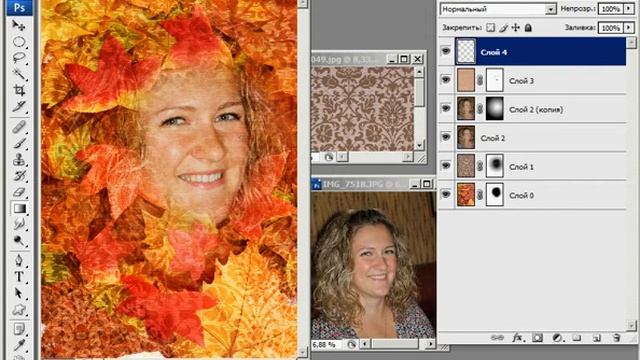Select the Slice tool below Crop

pos(19,106)
